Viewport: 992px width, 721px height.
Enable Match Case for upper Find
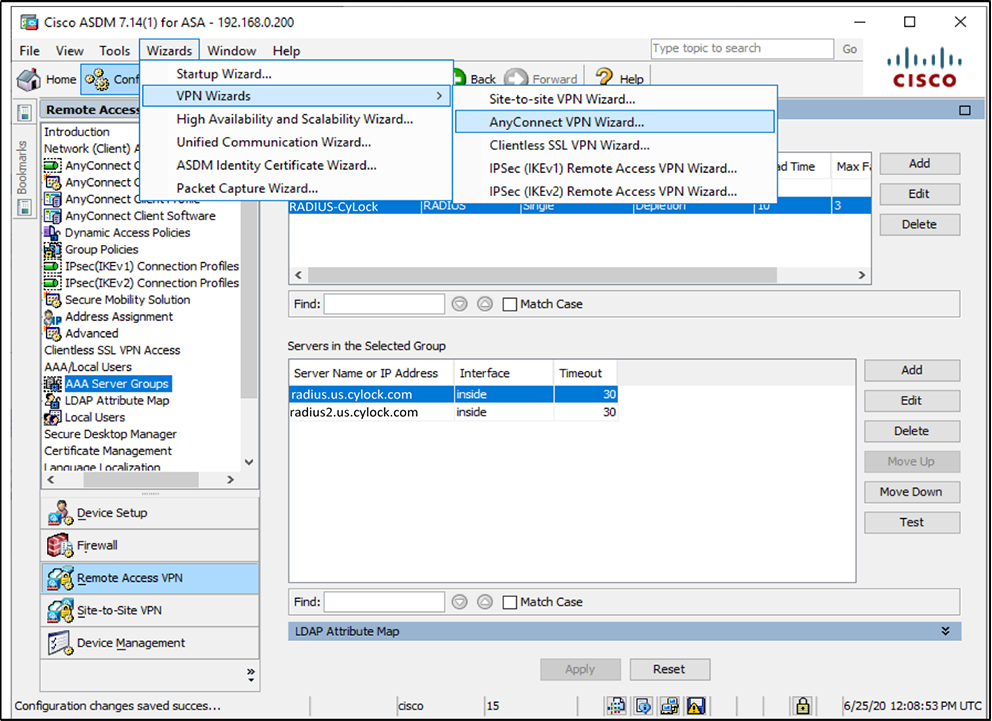click(510, 304)
